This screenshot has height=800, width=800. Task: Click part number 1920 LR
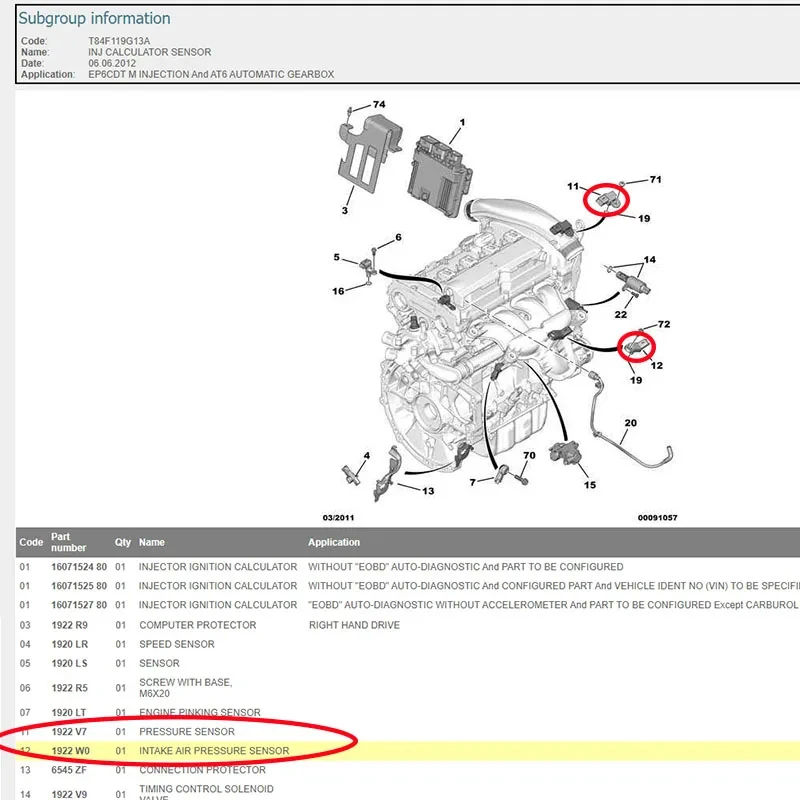pyautogui.click(x=69, y=644)
